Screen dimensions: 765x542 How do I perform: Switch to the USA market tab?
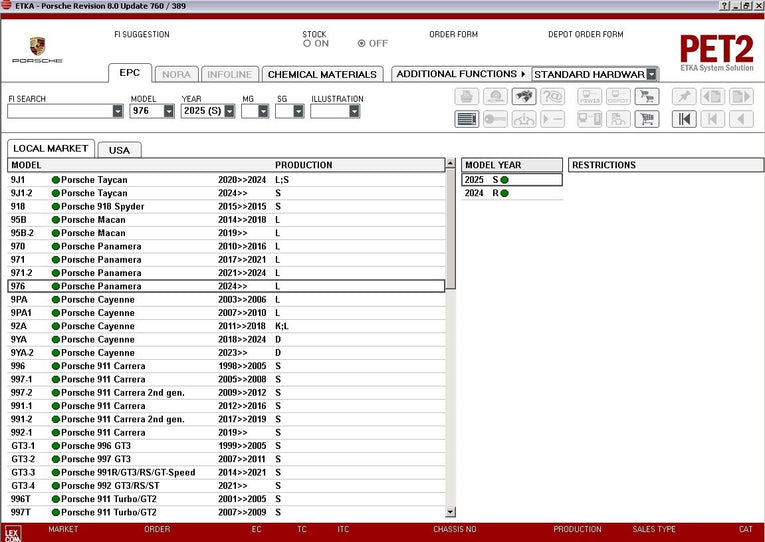[119, 150]
